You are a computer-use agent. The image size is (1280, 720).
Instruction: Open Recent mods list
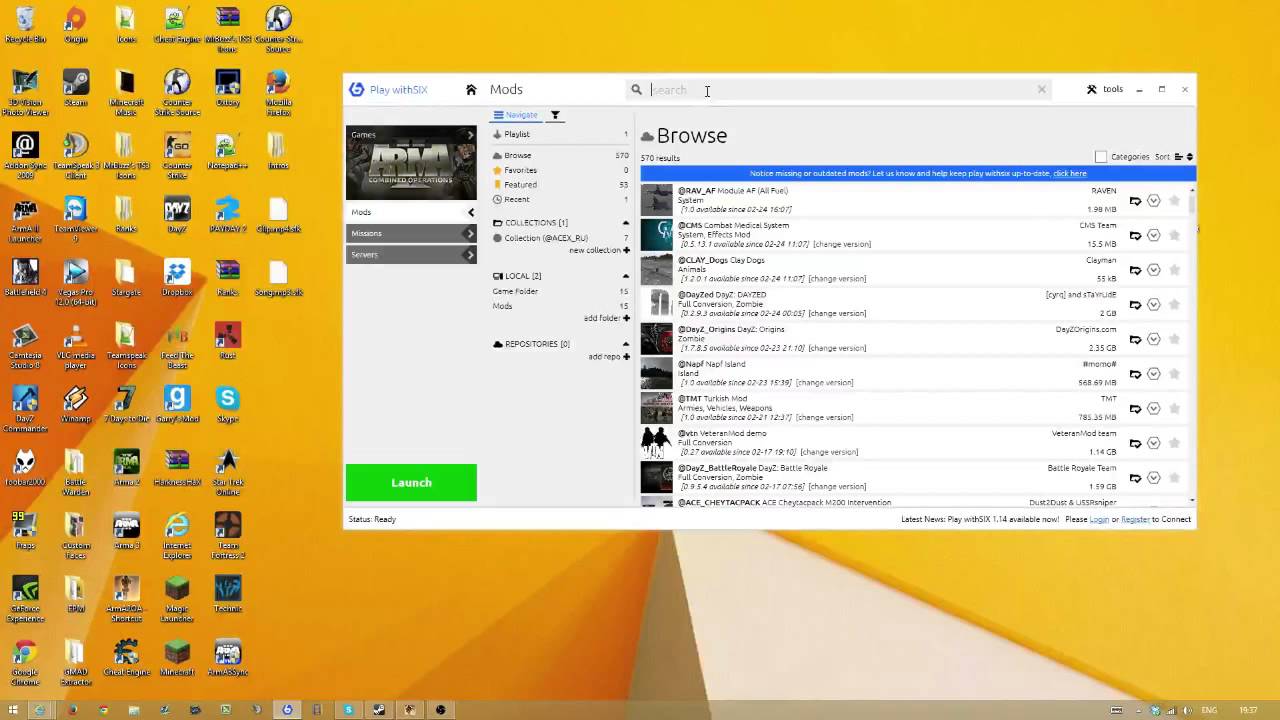(517, 199)
